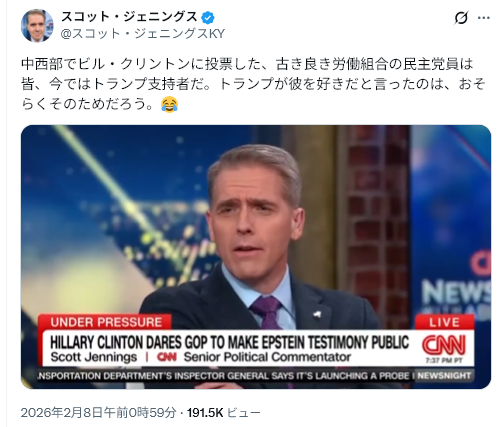Viewport: 501px width, 427px height.
Task: Click the Hillary Clinton headline chyron
Action: [x=229, y=342]
